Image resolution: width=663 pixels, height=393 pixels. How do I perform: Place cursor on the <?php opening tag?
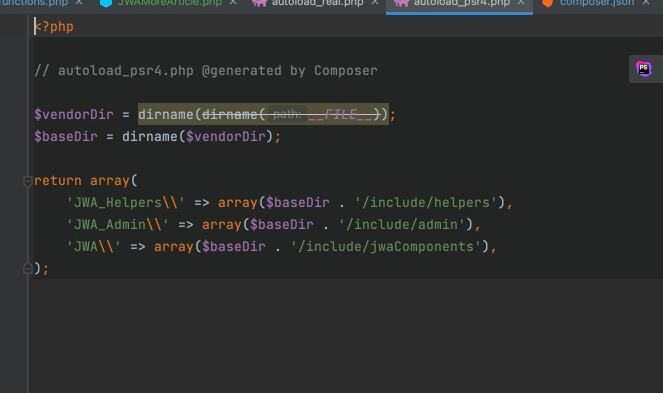coord(54,27)
